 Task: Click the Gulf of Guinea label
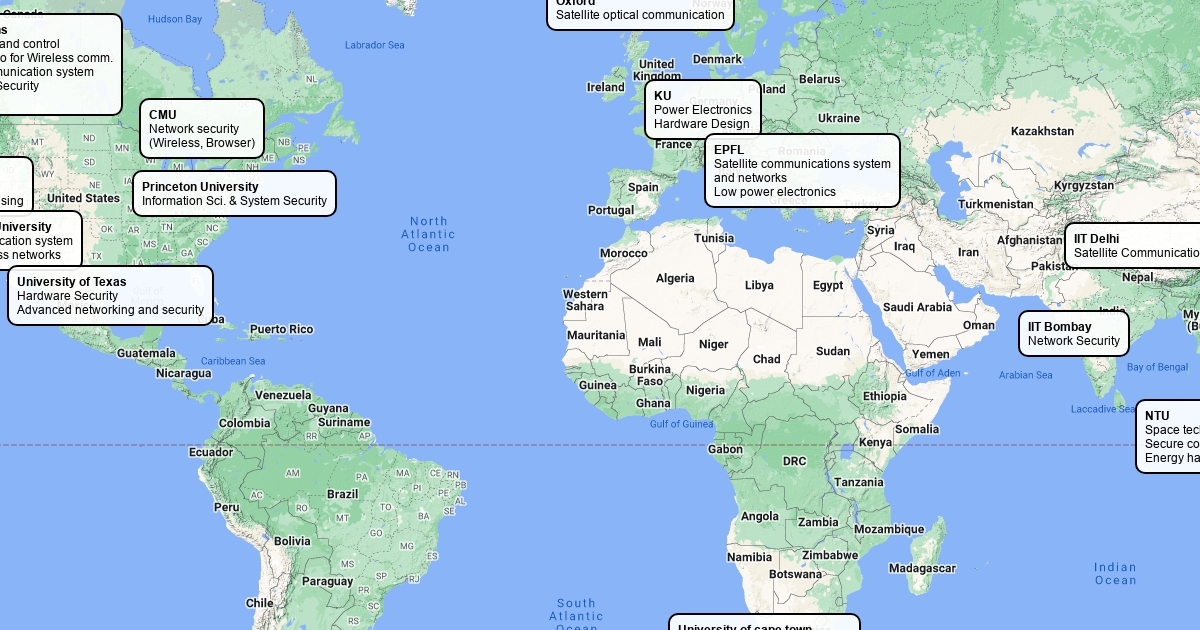pyautogui.click(x=681, y=424)
